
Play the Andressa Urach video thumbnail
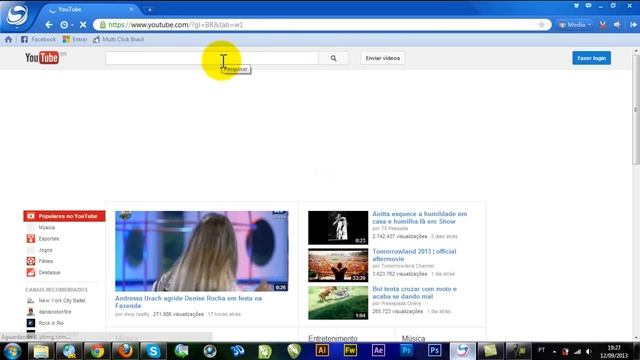202,251
